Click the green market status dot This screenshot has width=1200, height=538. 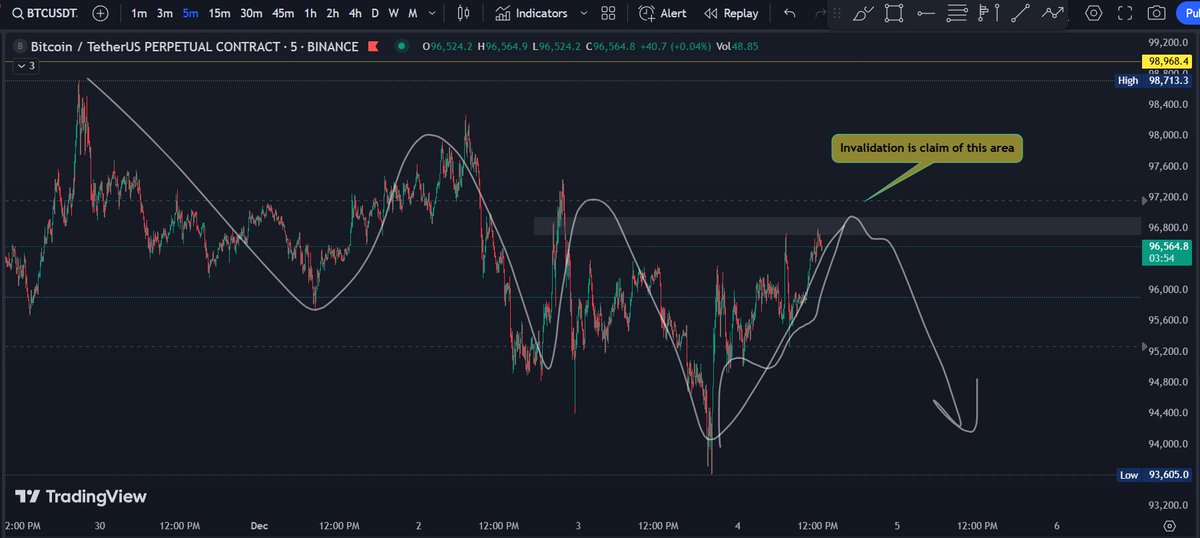(401, 47)
